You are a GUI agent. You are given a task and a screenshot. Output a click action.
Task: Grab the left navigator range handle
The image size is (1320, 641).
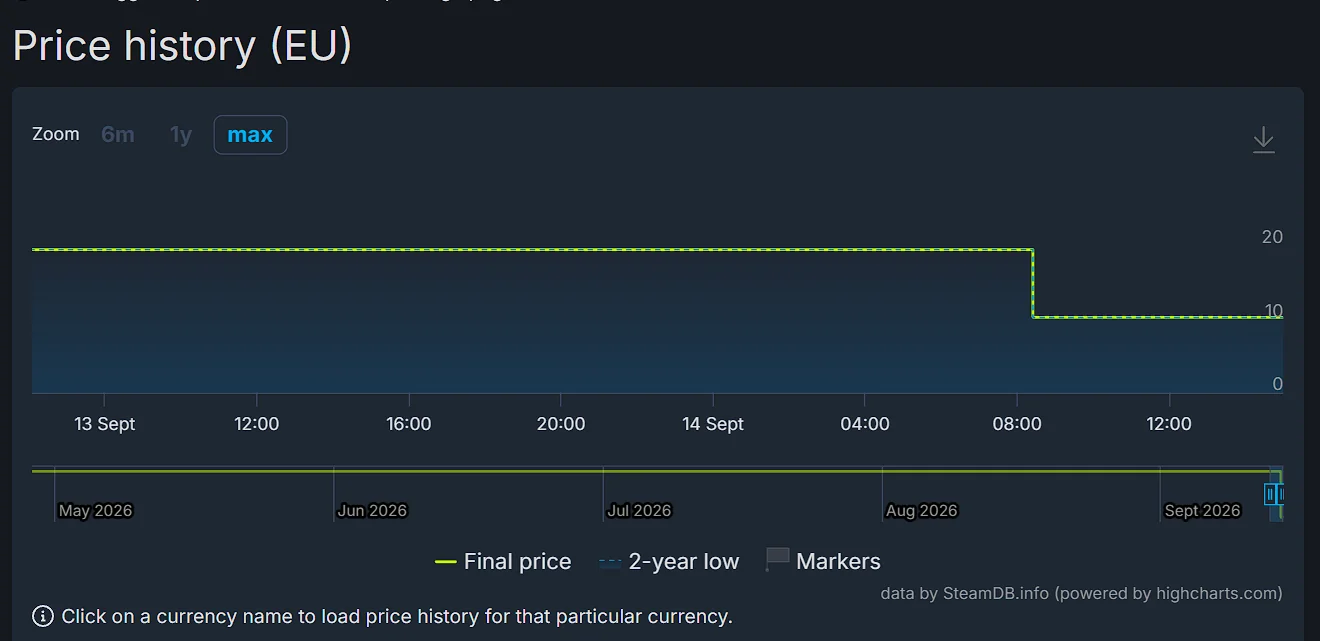1270,494
